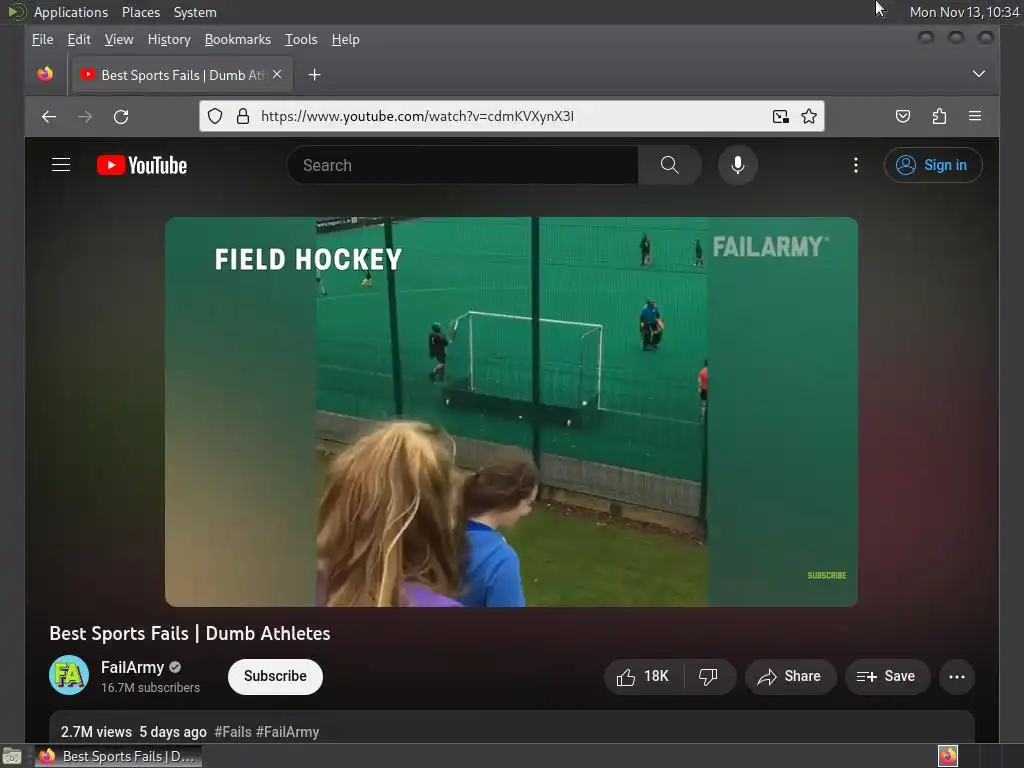Open the History menu
1024x768 pixels.
tap(169, 40)
